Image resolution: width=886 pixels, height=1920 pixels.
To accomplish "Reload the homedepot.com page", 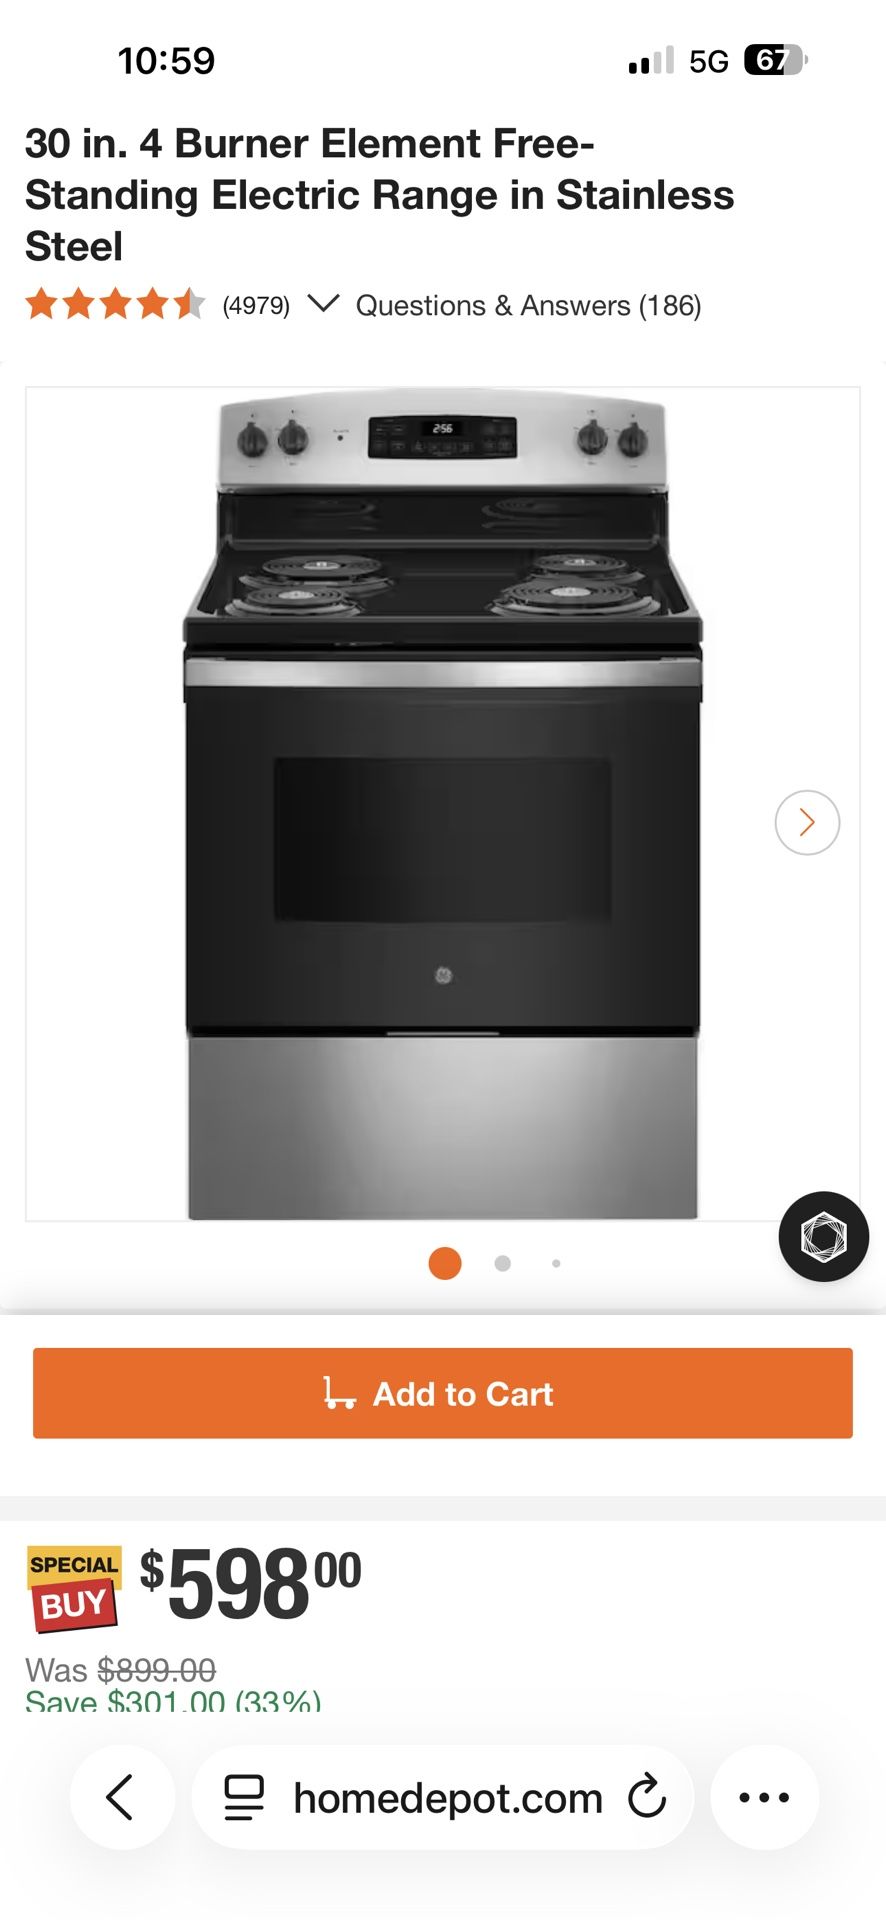I will pyautogui.click(x=646, y=1797).
